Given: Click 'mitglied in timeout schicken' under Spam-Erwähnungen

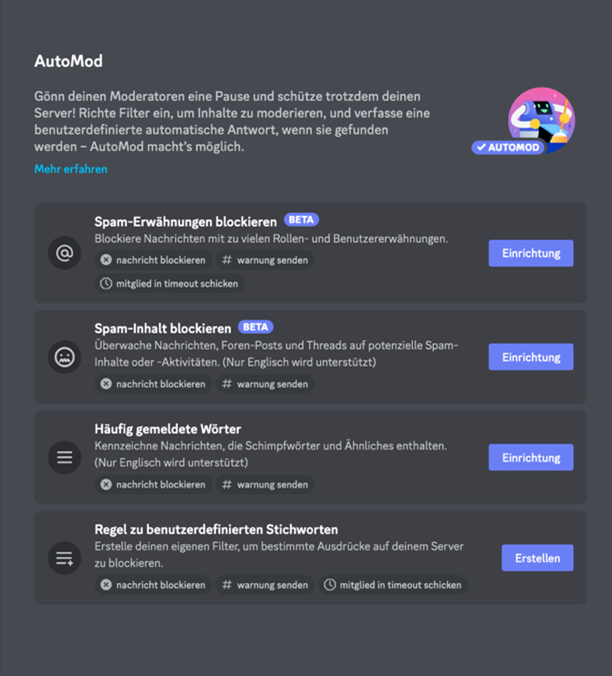Looking at the screenshot, I should click(x=169, y=284).
